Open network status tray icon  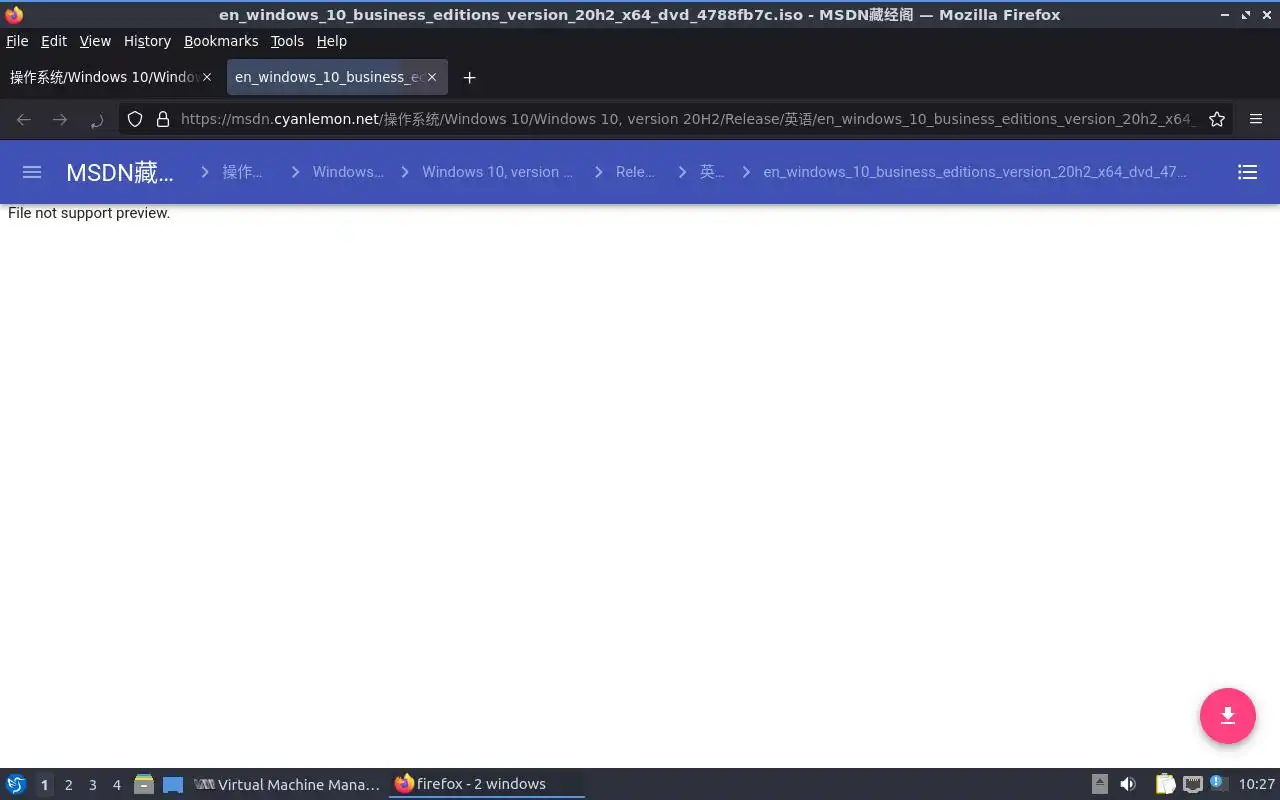tap(1192, 785)
